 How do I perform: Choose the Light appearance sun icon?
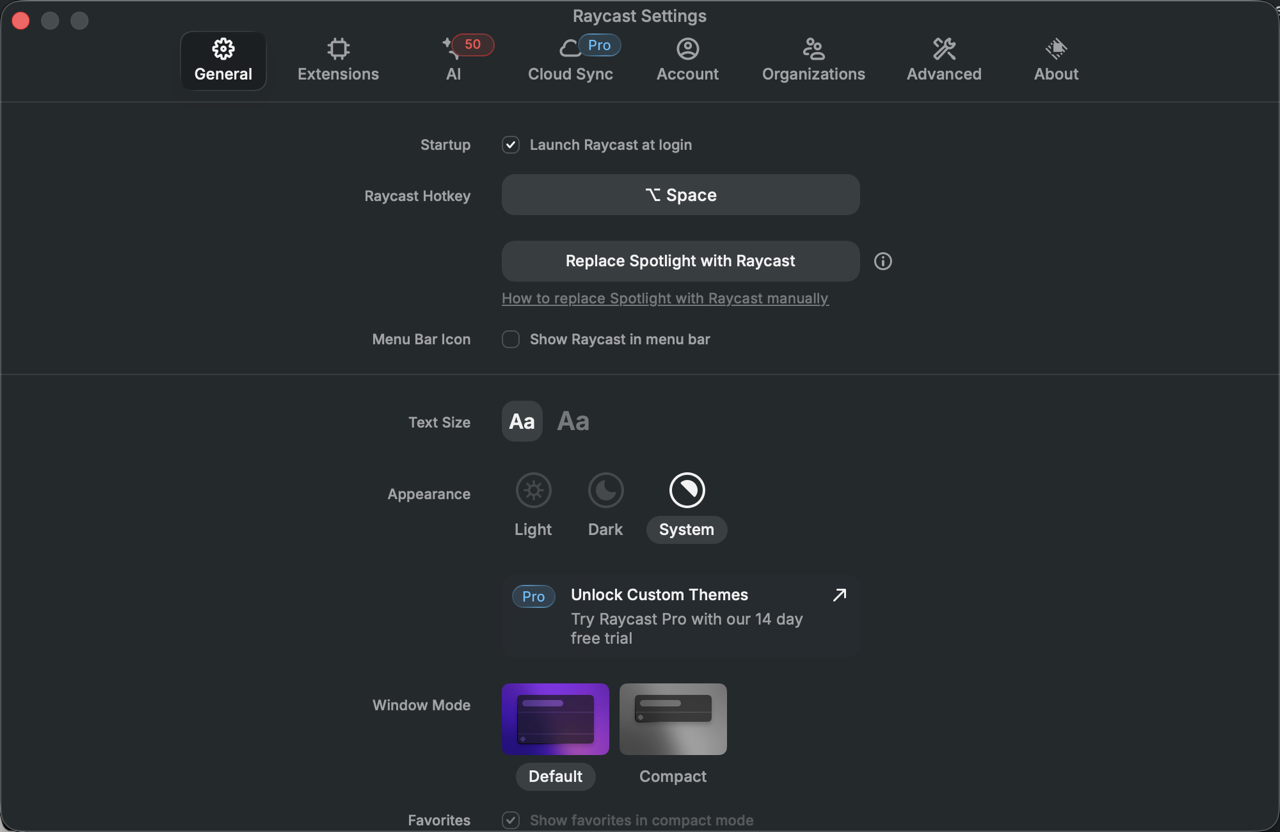(x=533, y=490)
